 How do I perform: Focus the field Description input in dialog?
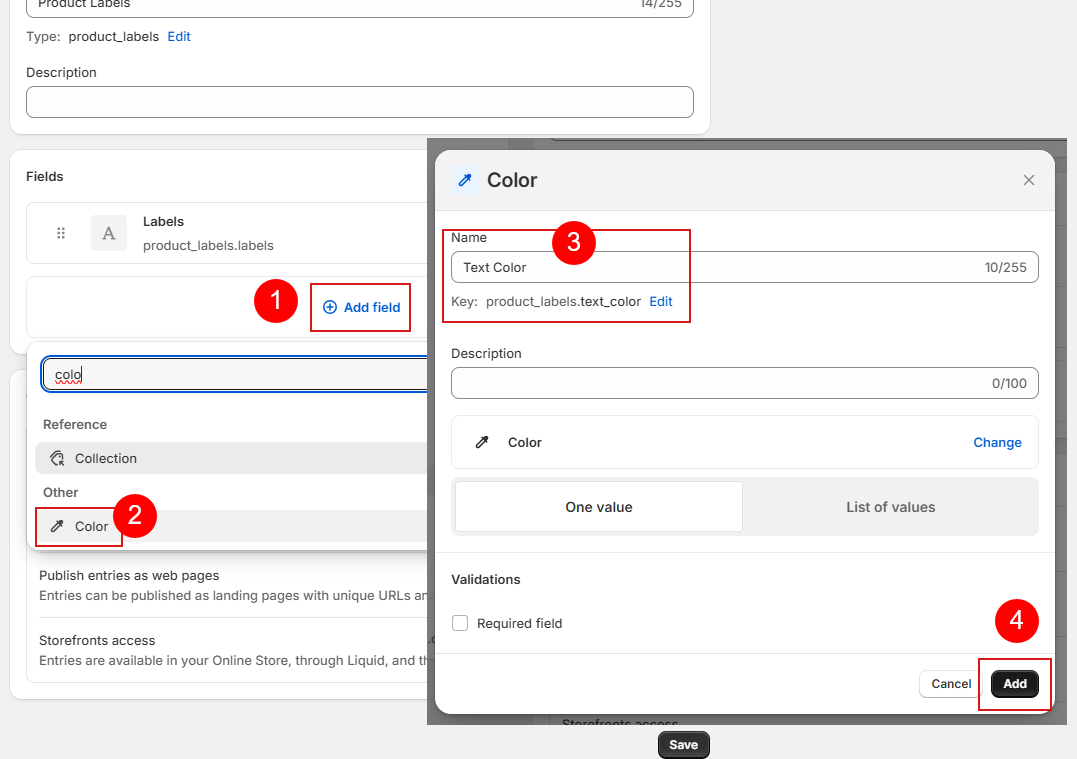tap(715, 383)
